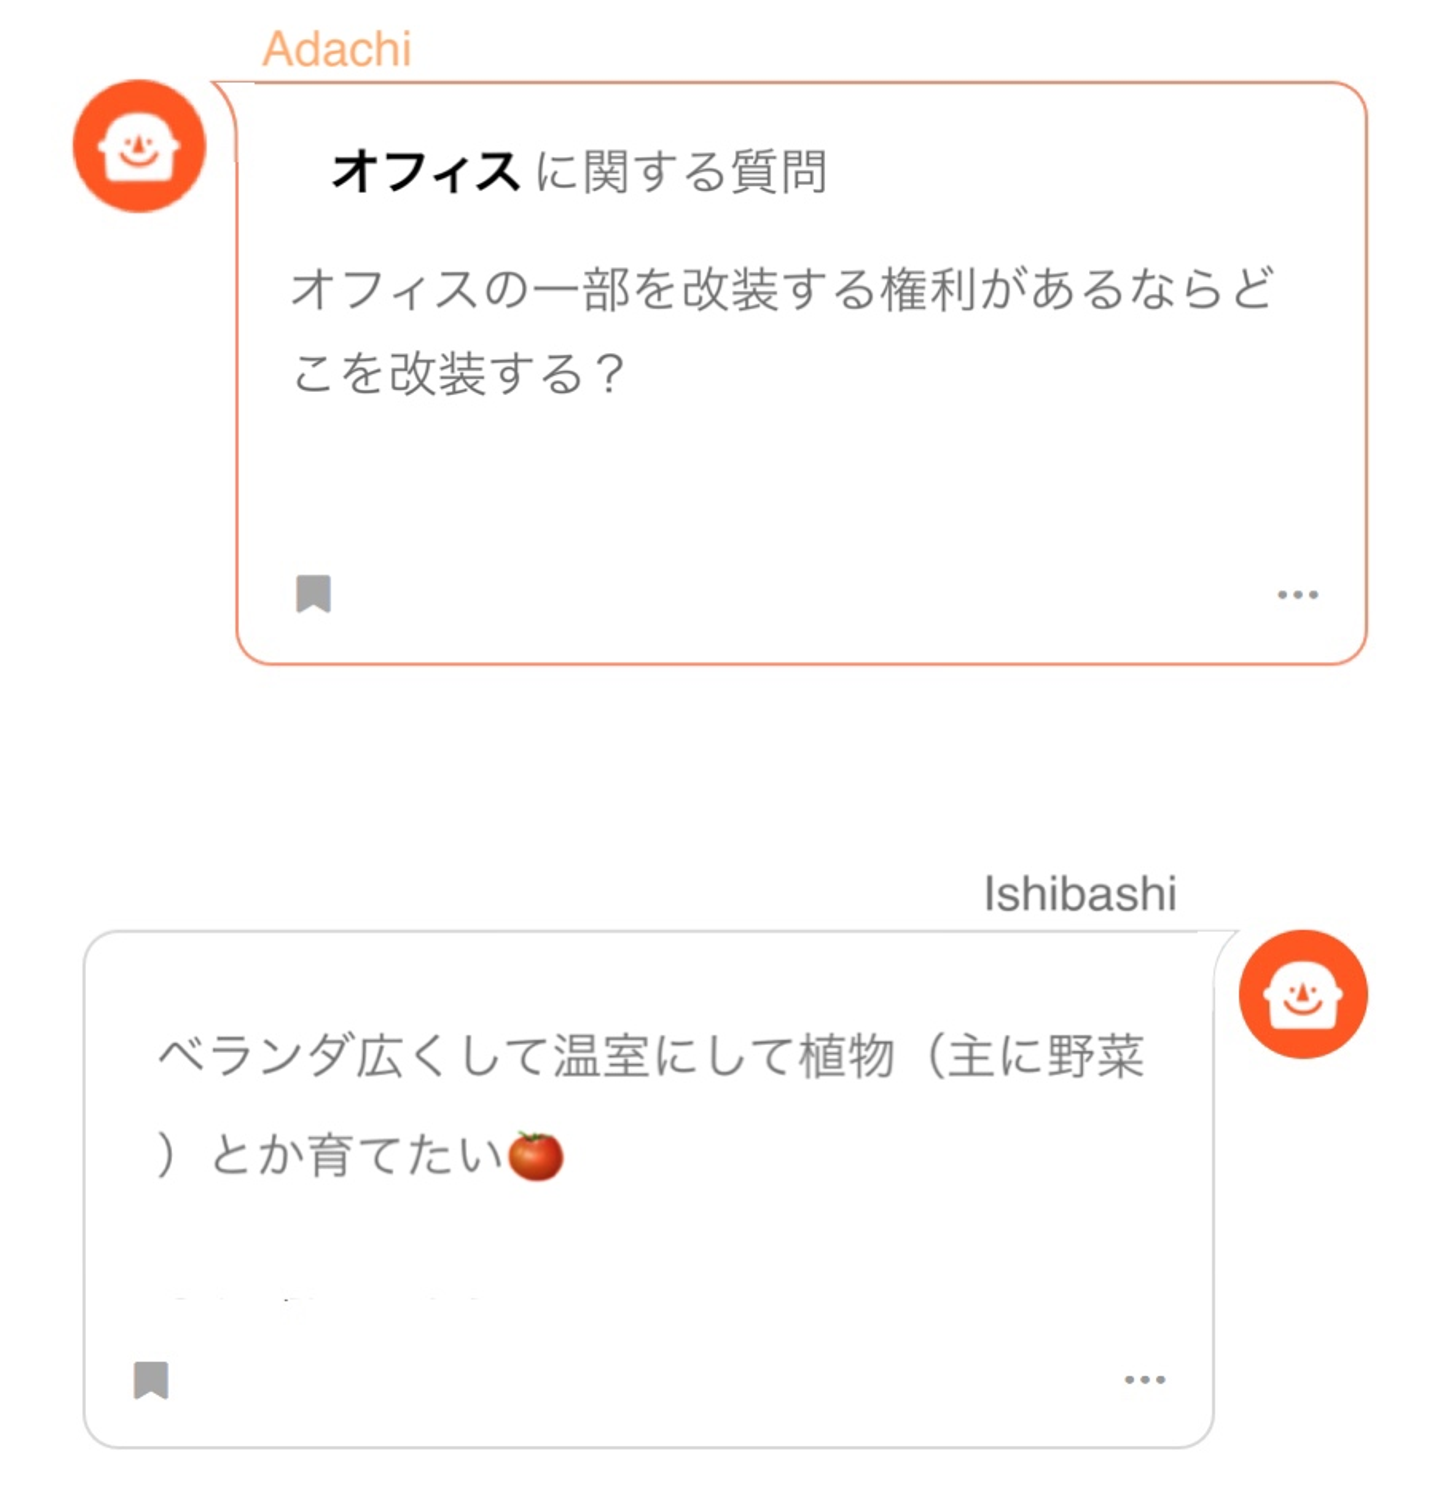
Task: Click the word 権利 in Adachi's question
Action: tap(928, 289)
